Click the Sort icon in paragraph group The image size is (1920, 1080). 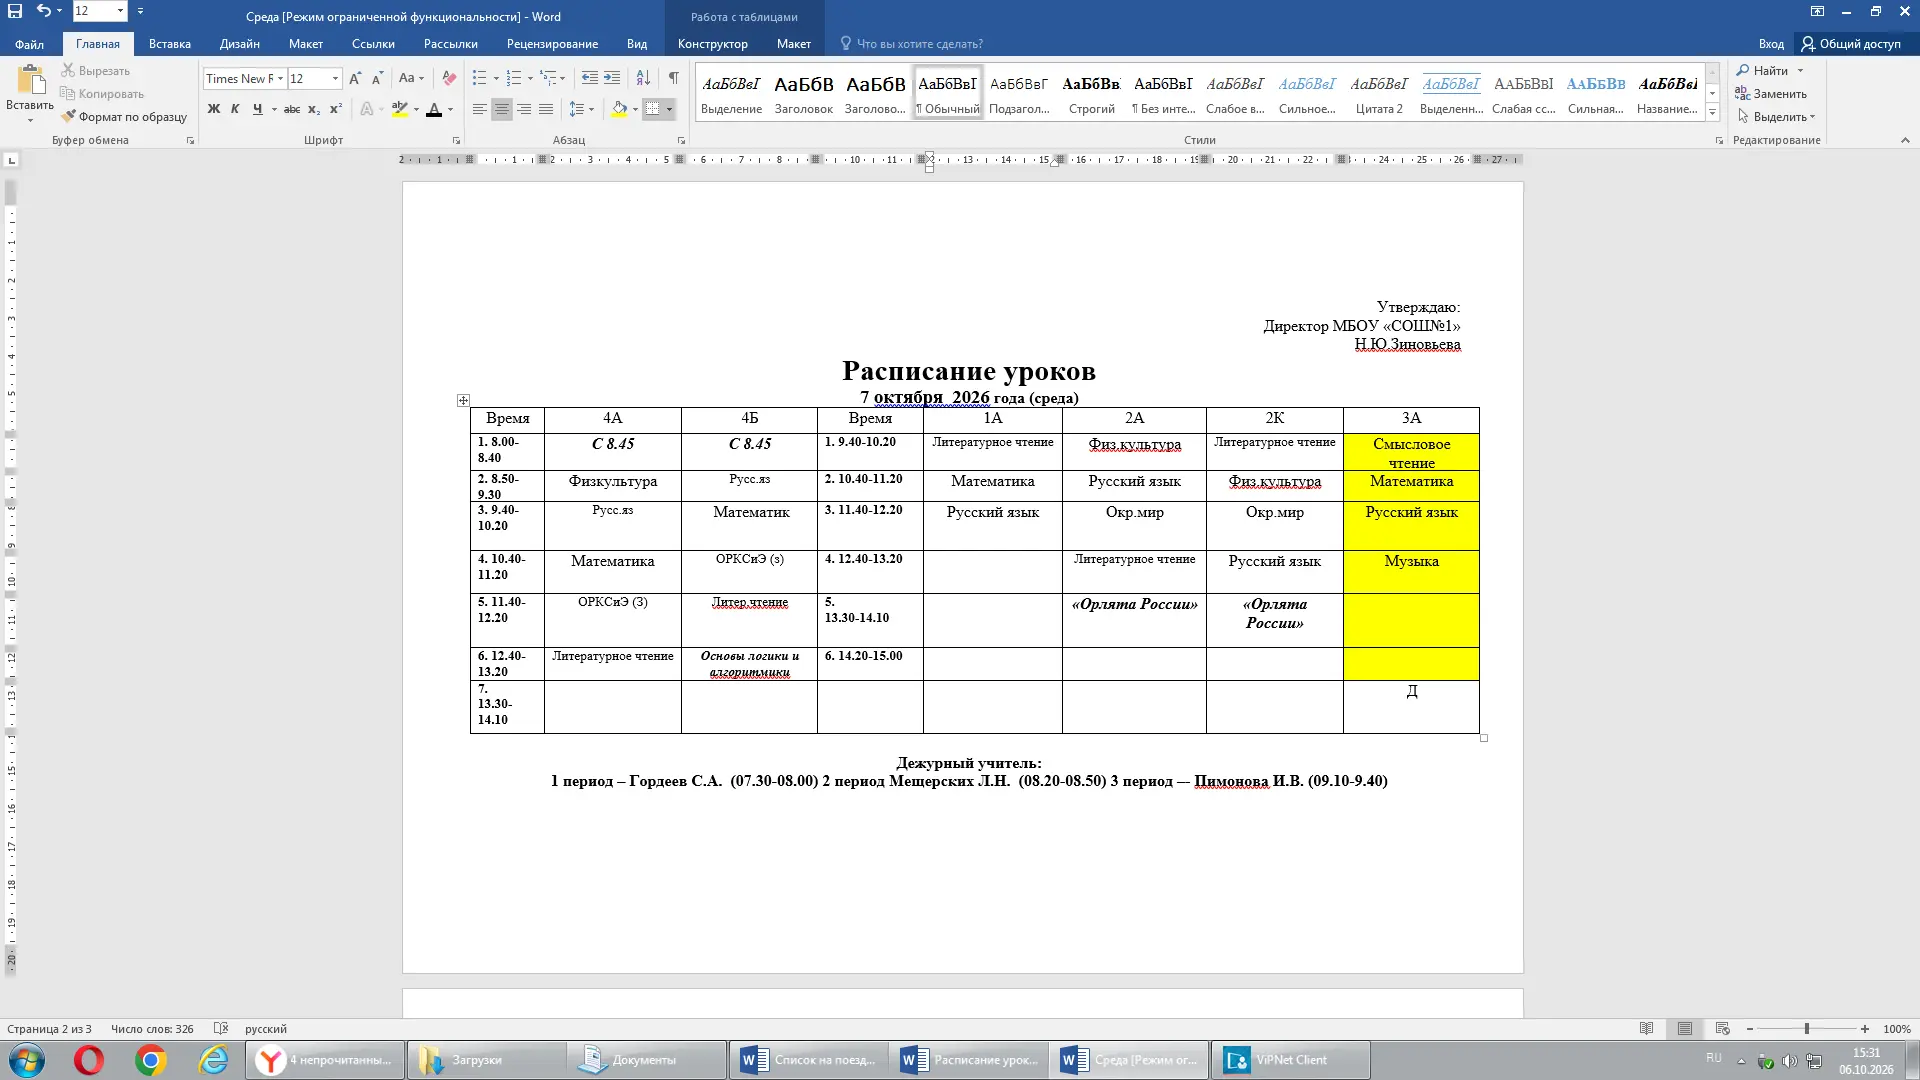(x=643, y=78)
